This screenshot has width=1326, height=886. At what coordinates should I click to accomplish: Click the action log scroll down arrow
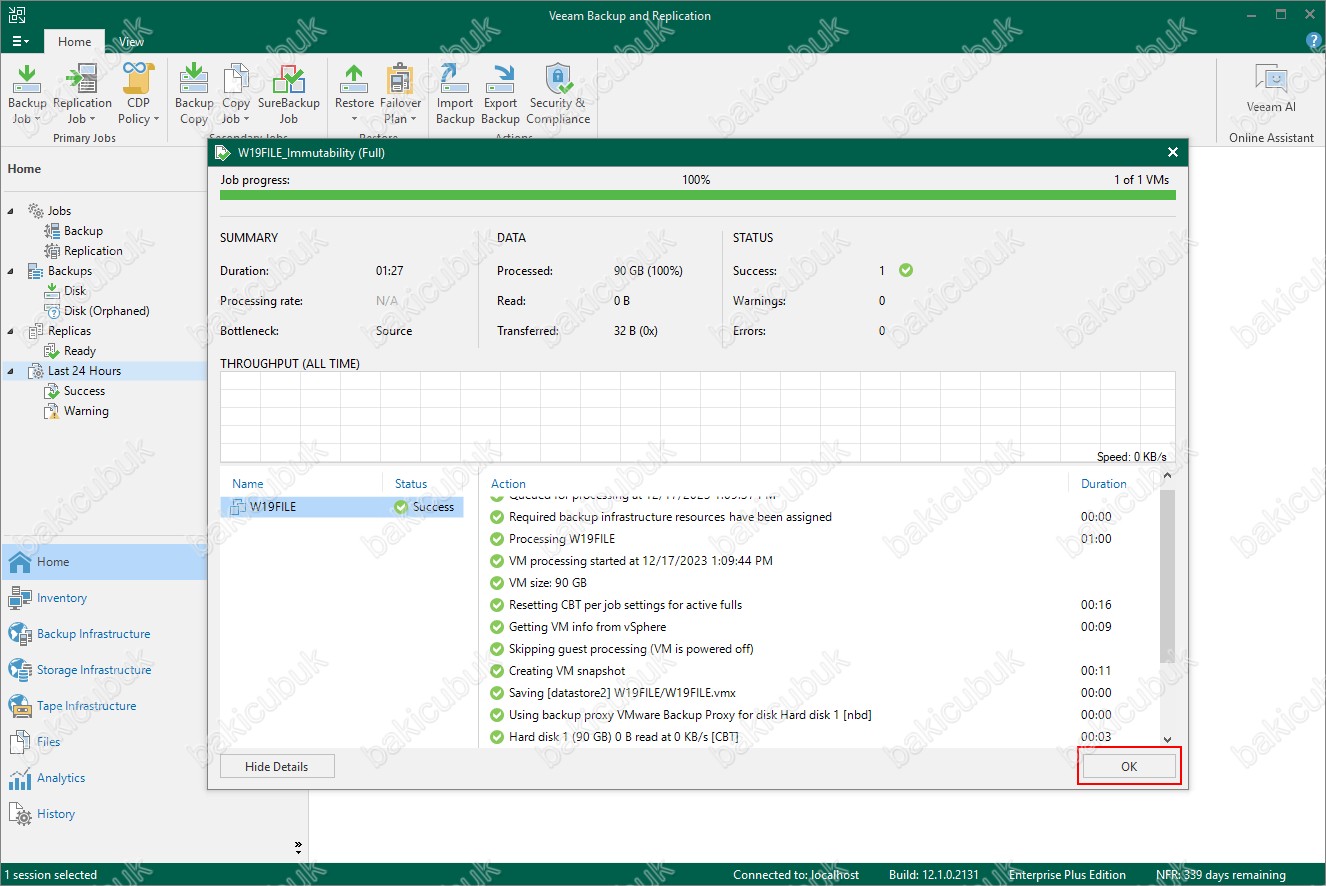click(1167, 739)
